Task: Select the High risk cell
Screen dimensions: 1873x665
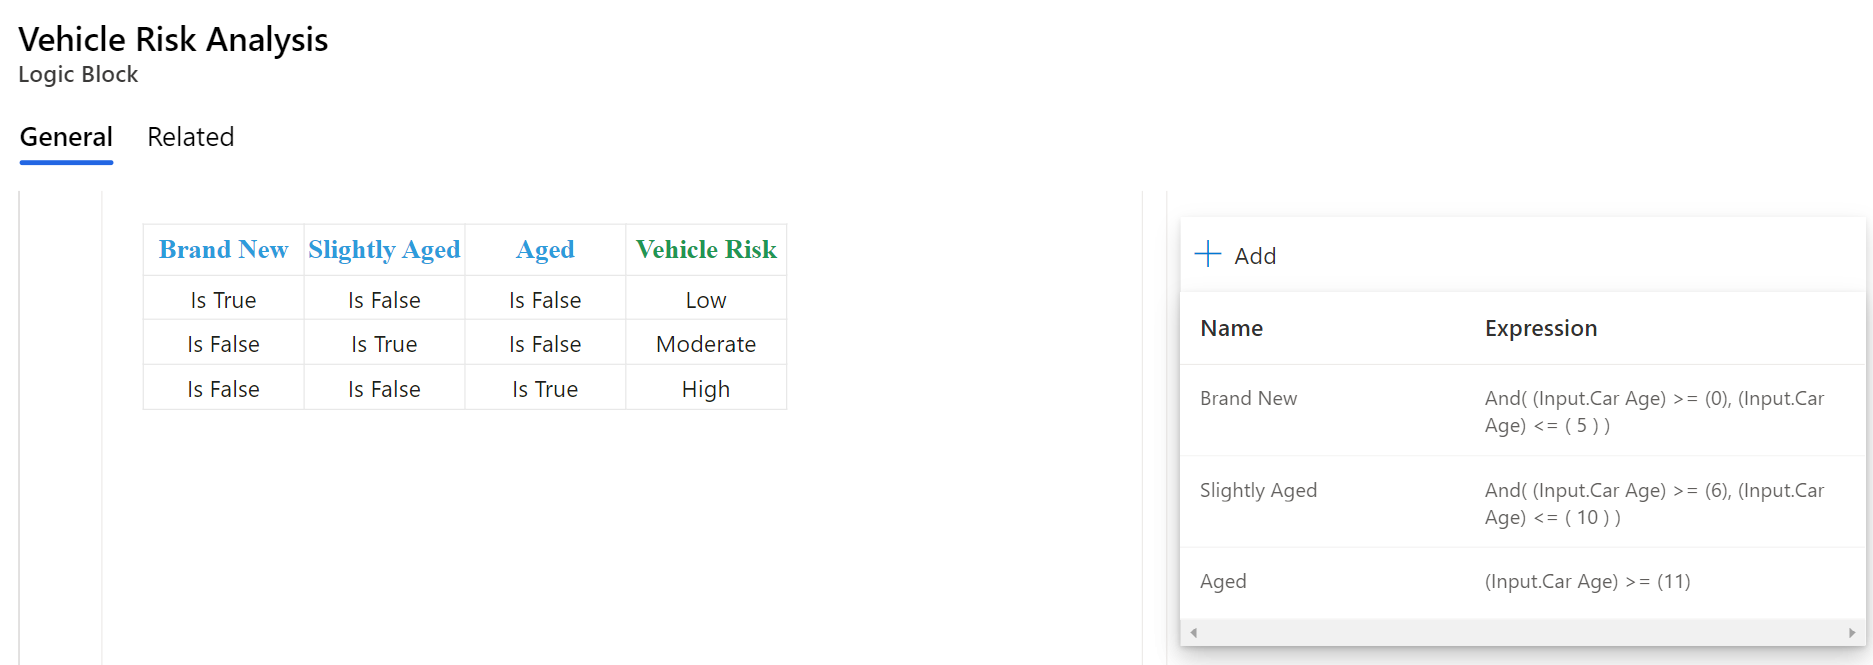Action: pos(705,388)
